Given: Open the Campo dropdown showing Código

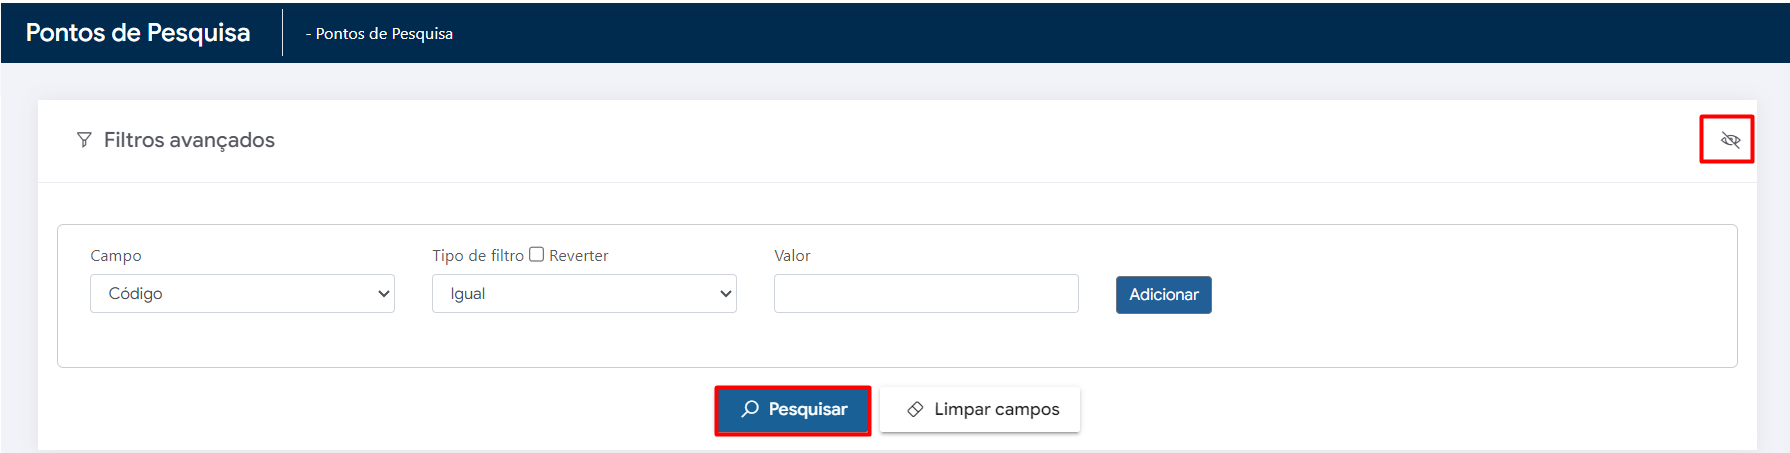Looking at the screenshot, I should (240, 294).
